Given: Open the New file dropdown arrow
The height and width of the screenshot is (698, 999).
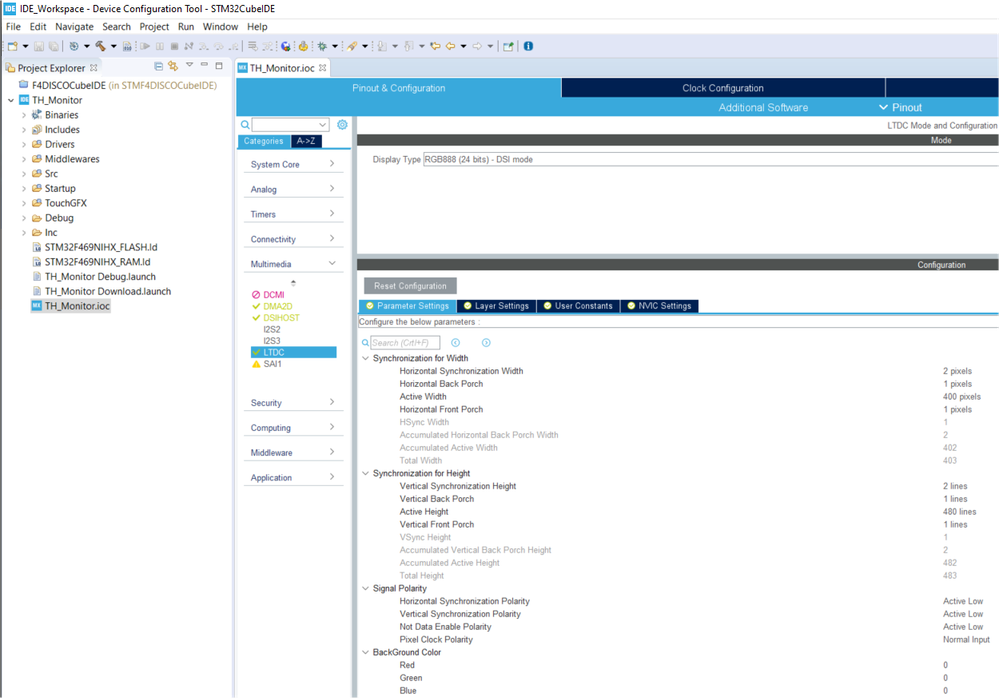Looking at the screenshot, I should click(25, 46).
